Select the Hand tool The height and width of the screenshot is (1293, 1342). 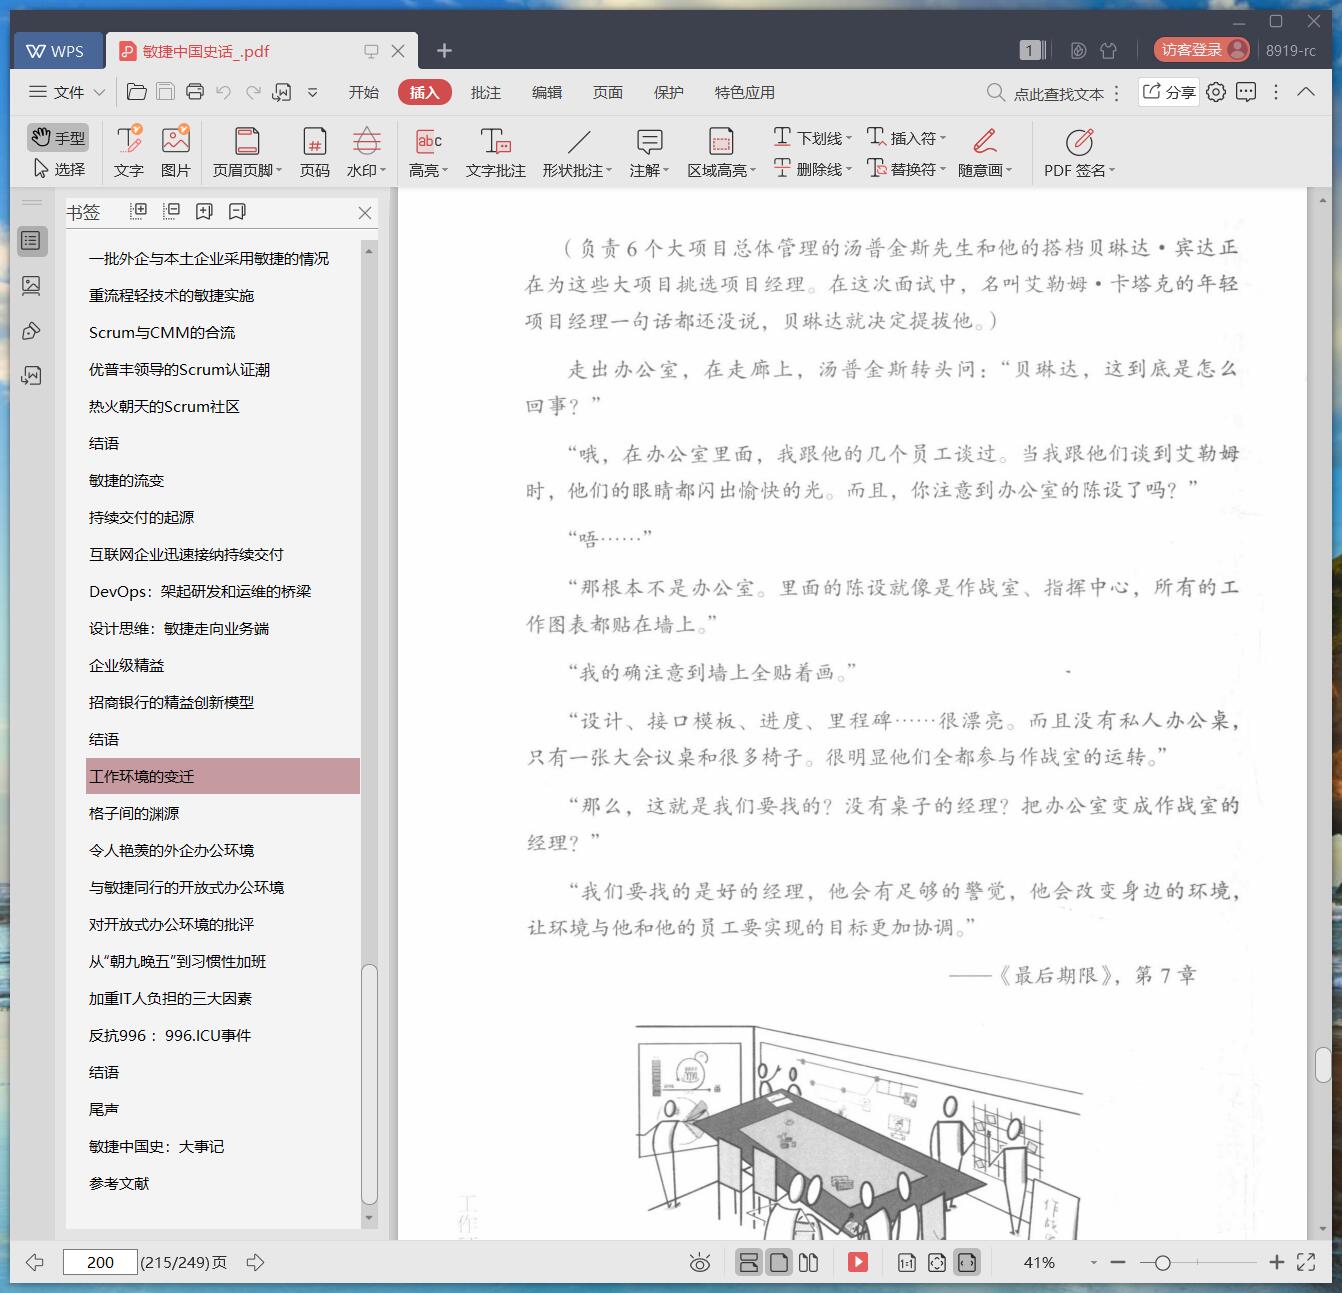pos(58,137)
